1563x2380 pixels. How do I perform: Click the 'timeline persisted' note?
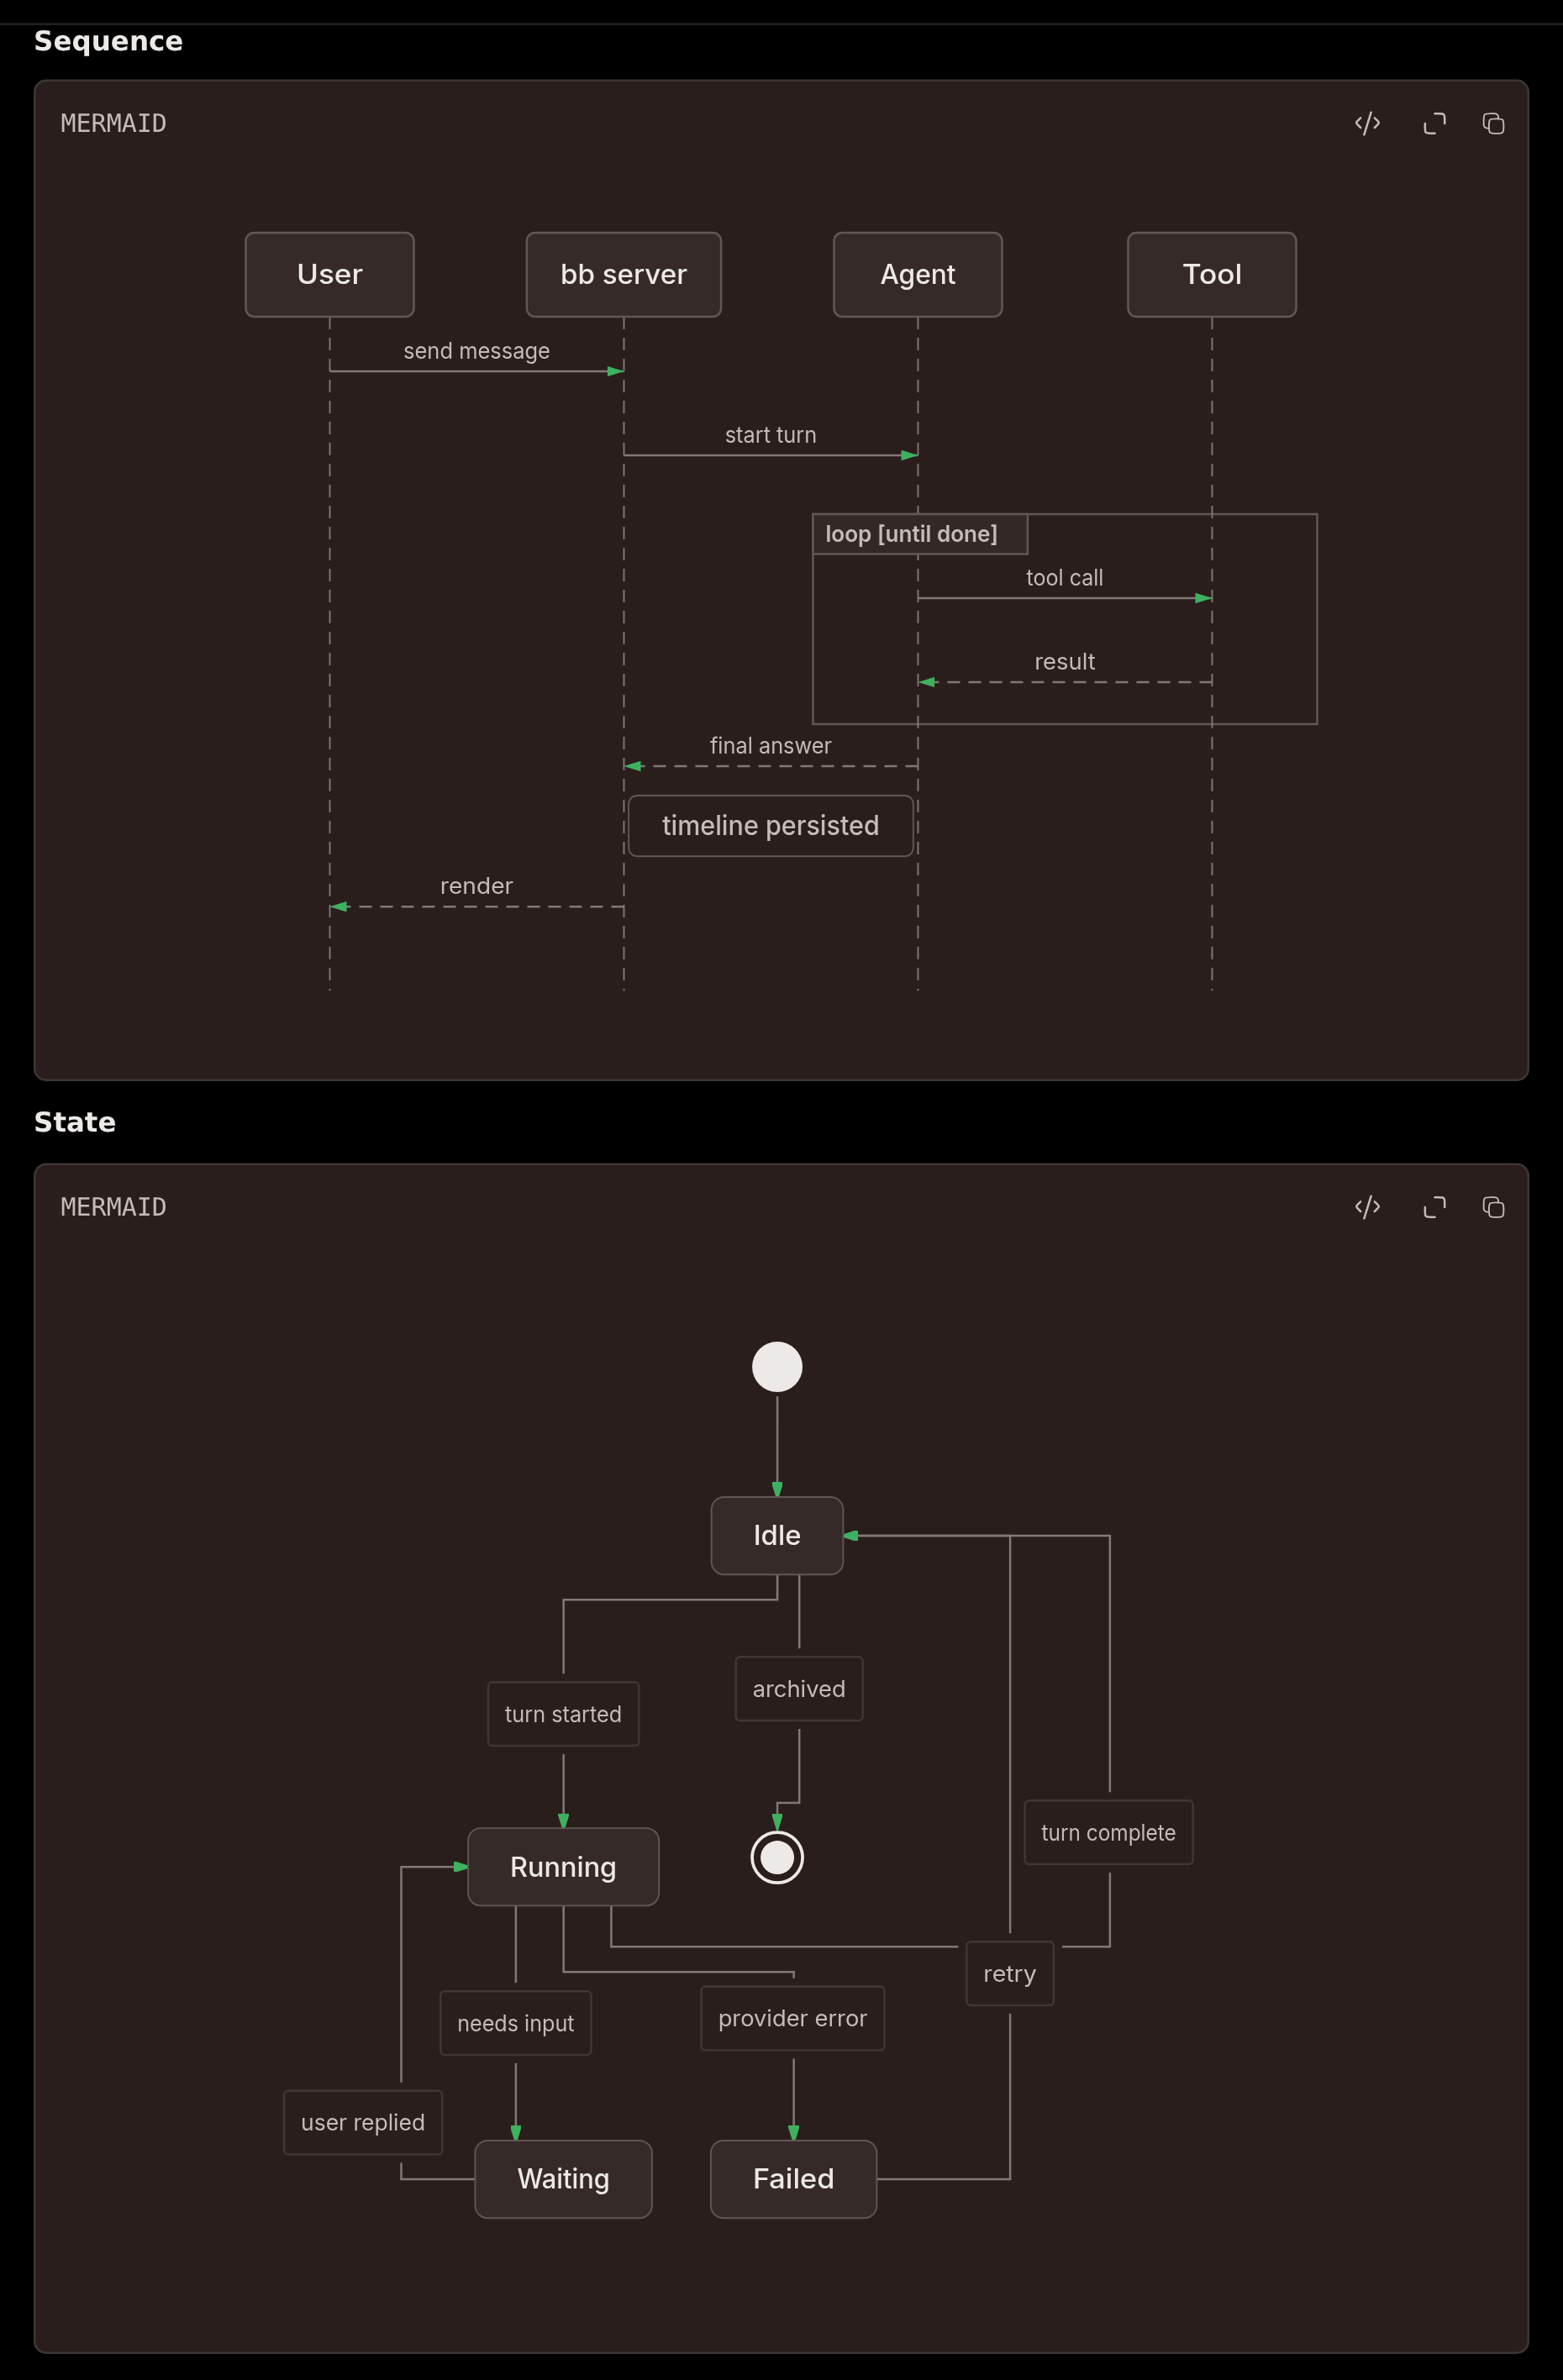[771, 826]
